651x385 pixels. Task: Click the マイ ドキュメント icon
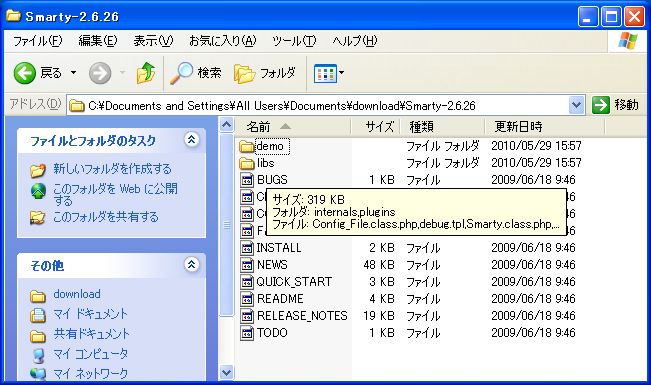(38, 316)
